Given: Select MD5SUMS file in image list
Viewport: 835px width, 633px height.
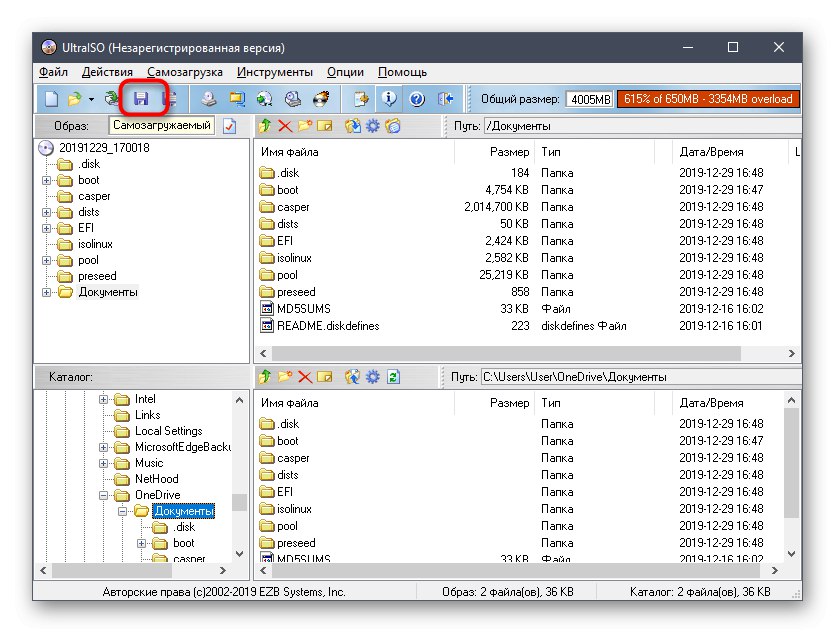Looking at the screenshot, I should tap(304, 309).
